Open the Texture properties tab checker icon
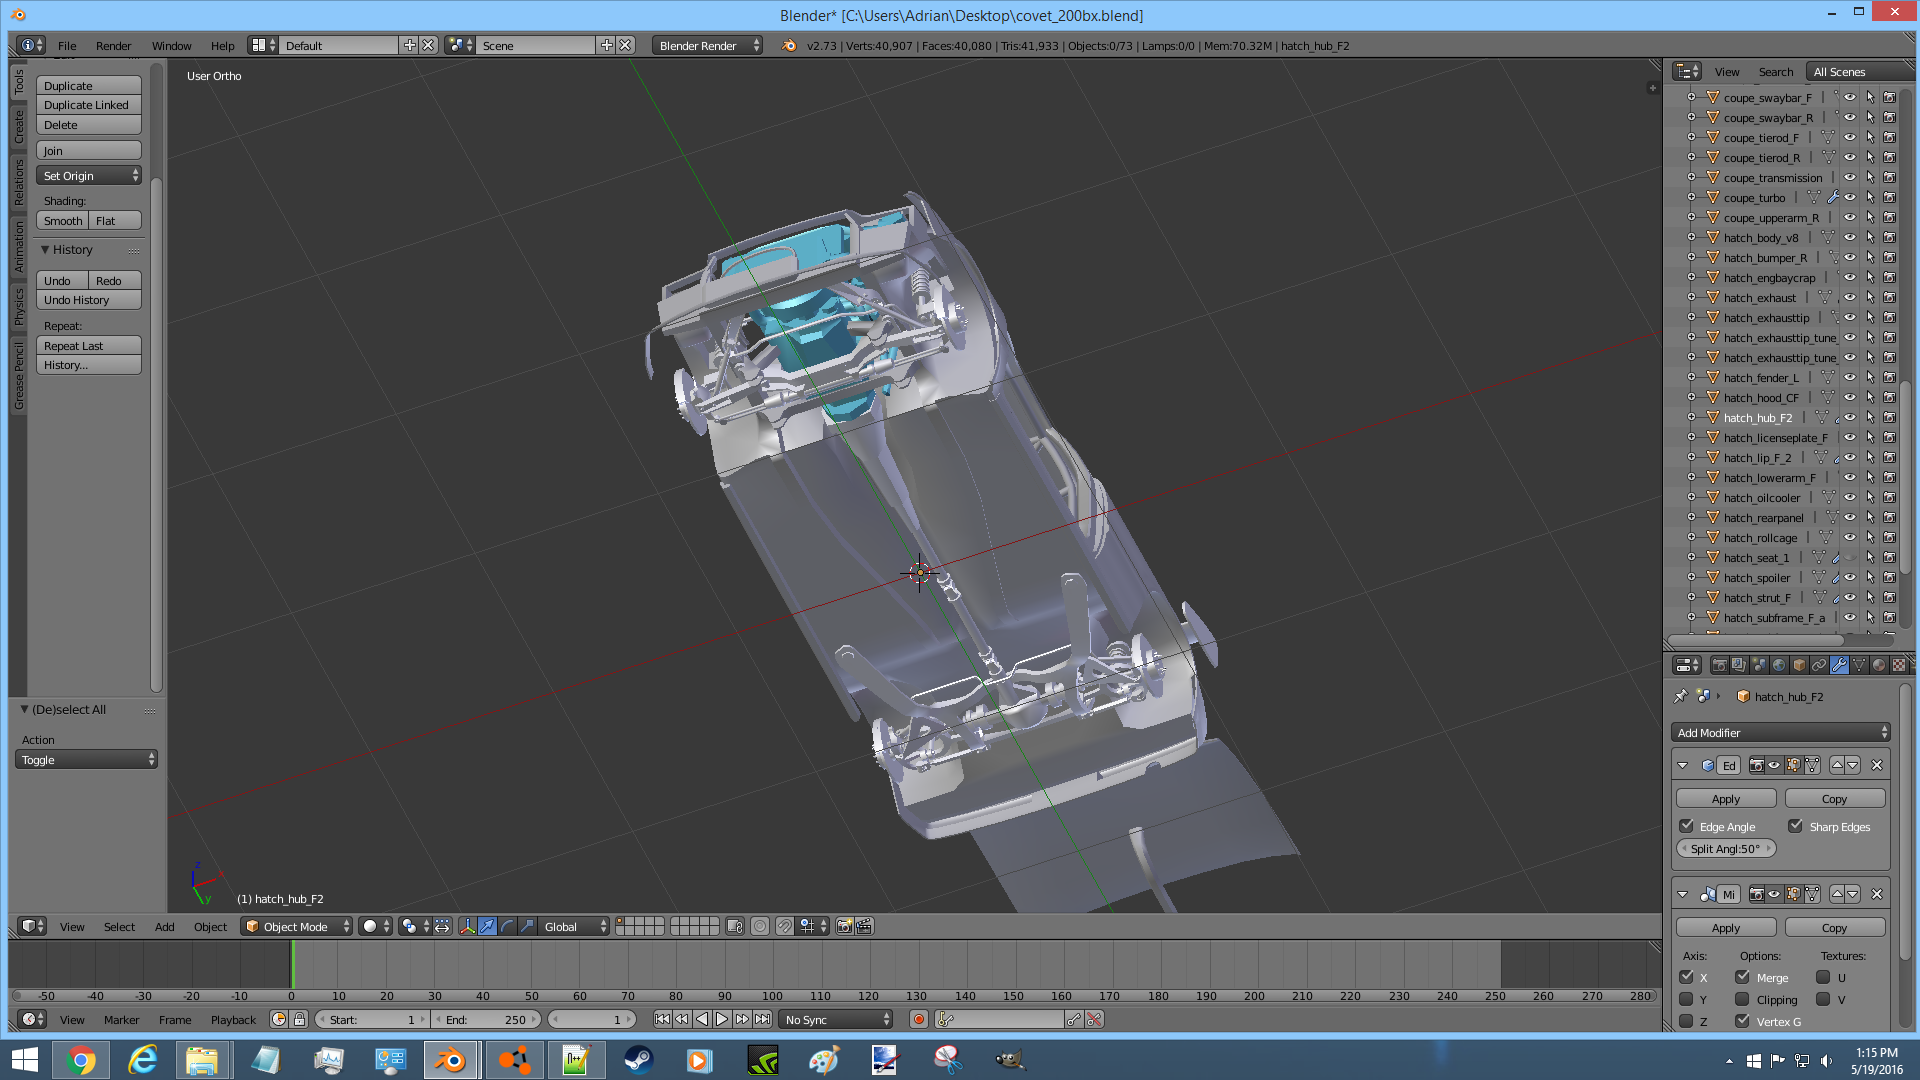Screen dimensions: 1920x1080 (x=1899, y=665)
